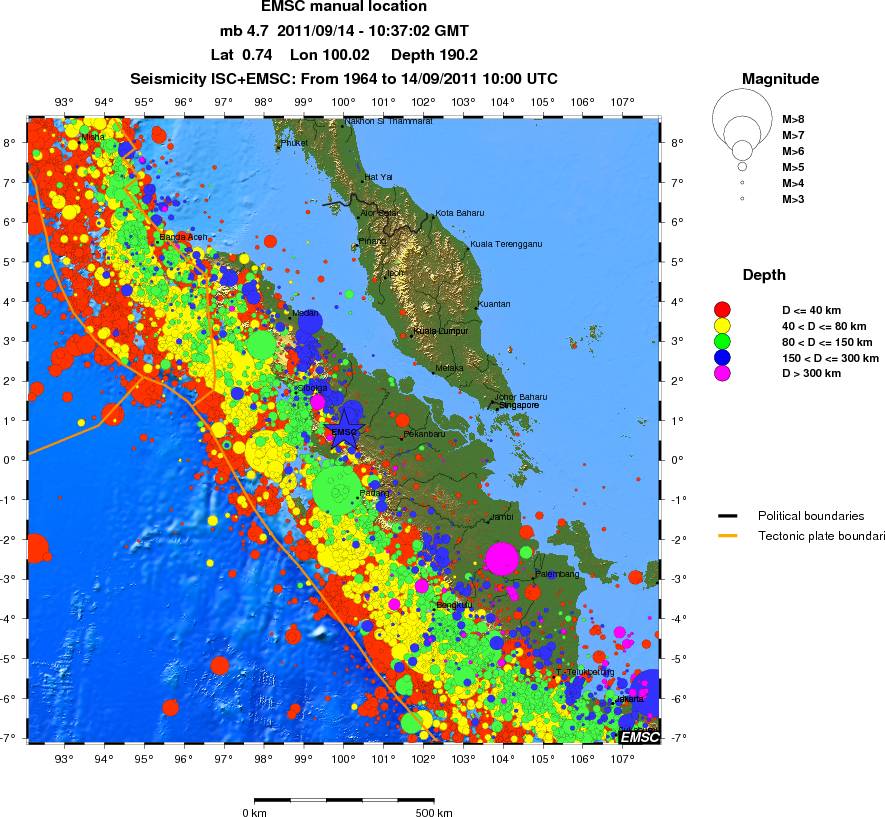The height and width of the screenshot is (817, 885).
Task: Click the map scale bar
Action: [344, 800]
